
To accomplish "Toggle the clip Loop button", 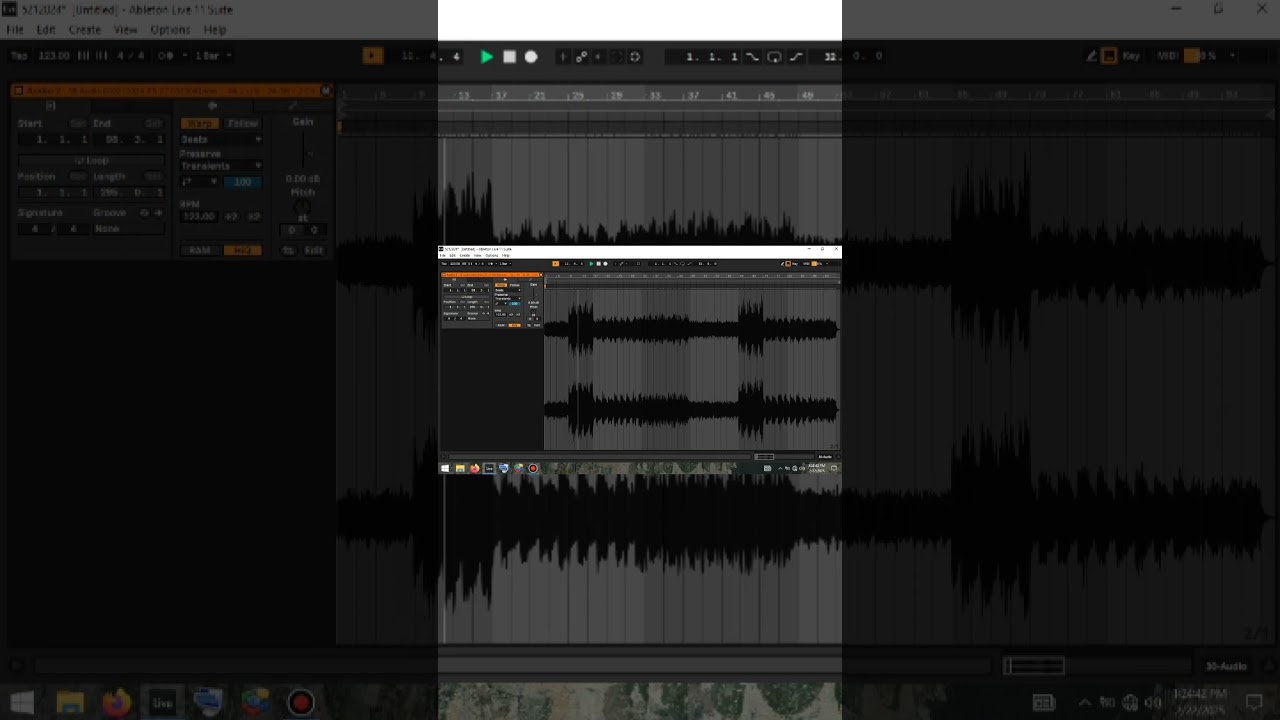I will pyautogui.click(x=91, y=160).
